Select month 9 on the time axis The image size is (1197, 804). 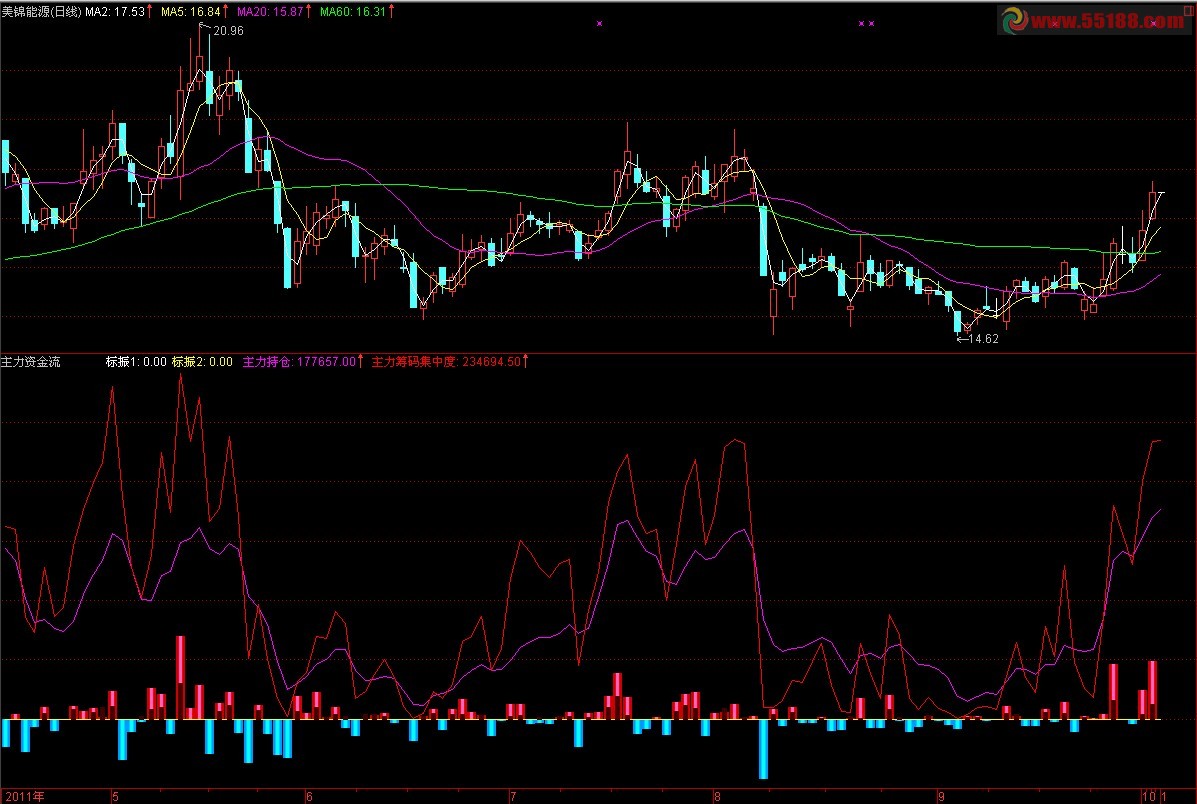[x=941, y=796]
